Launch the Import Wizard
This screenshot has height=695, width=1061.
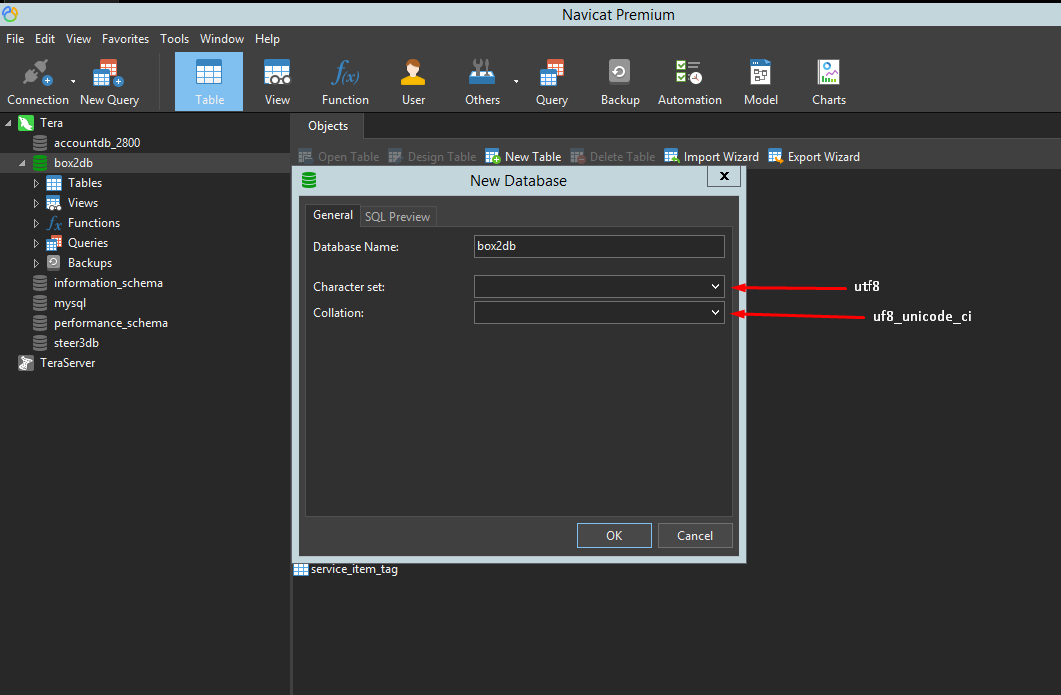click(711, 157)
